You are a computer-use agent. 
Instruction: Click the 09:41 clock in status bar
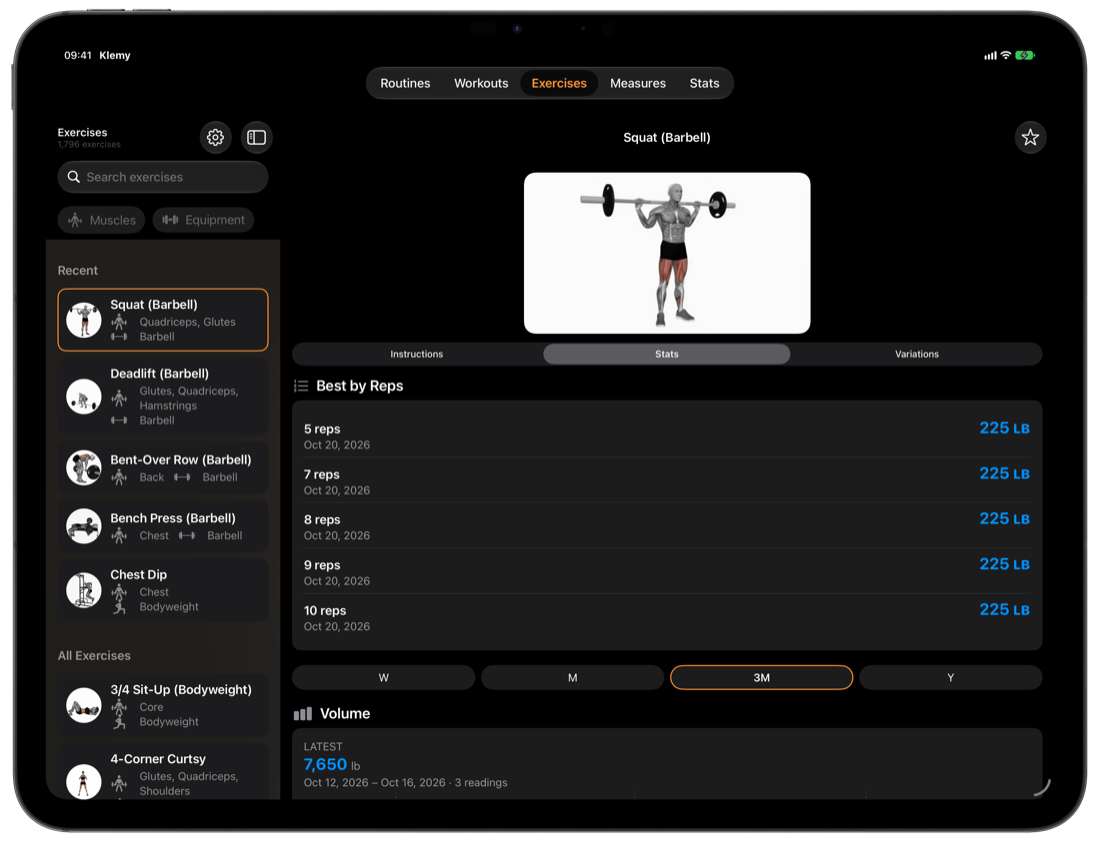tap(78, 55)
